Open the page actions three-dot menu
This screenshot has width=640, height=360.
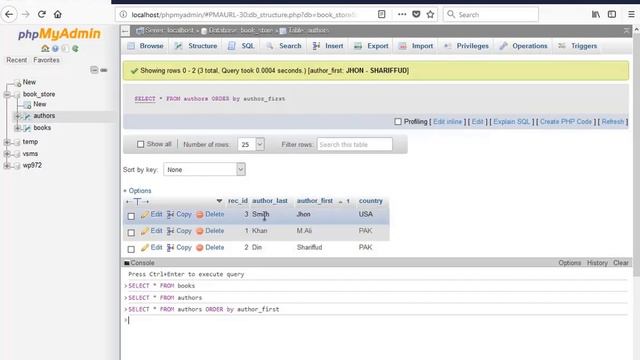coord(402,14)
